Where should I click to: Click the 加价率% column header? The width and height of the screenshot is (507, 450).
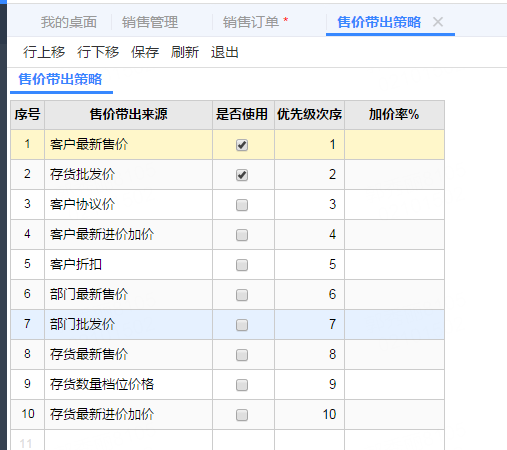tap(394, 115)
